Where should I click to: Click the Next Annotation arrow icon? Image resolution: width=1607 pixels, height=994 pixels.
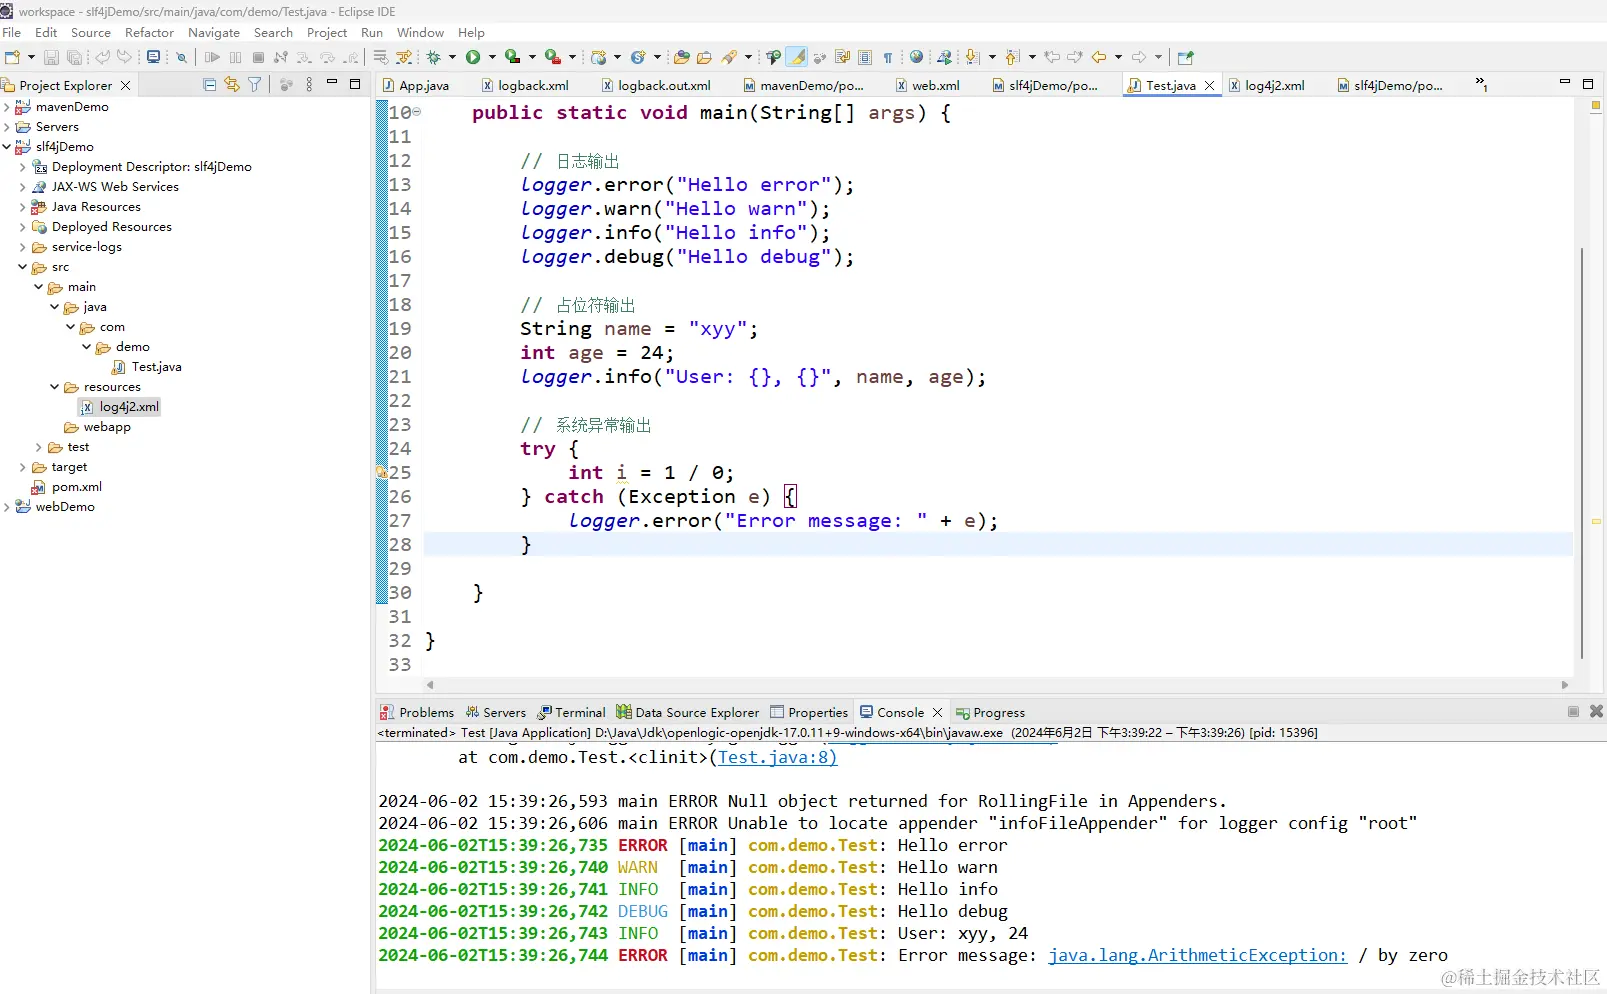tap(973, 57)
